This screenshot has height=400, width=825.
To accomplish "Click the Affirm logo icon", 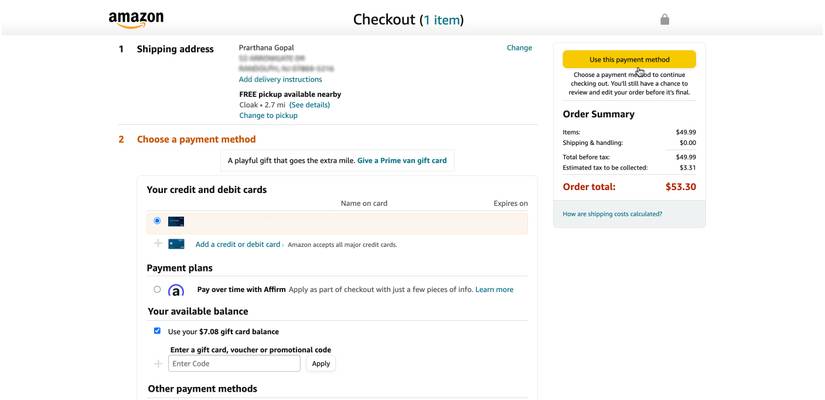I will click(176, 291).
